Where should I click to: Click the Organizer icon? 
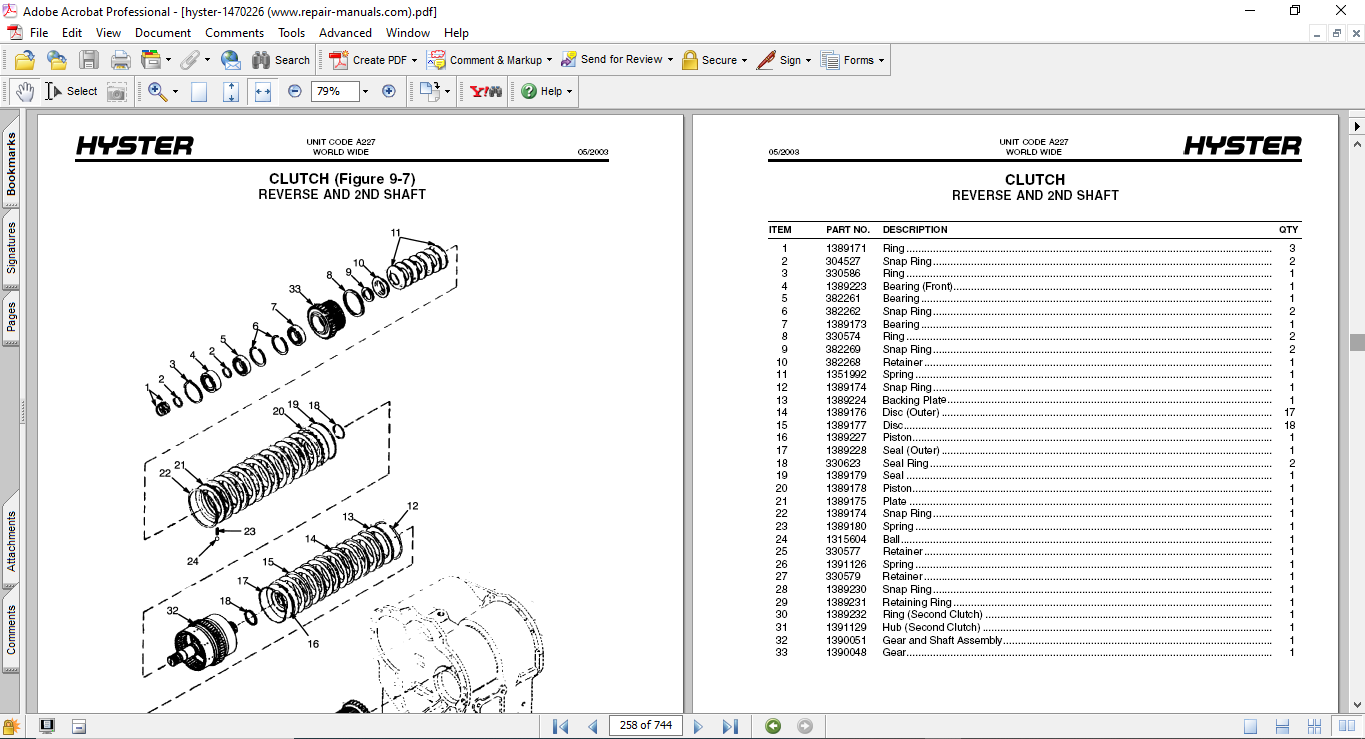[151, 60]
